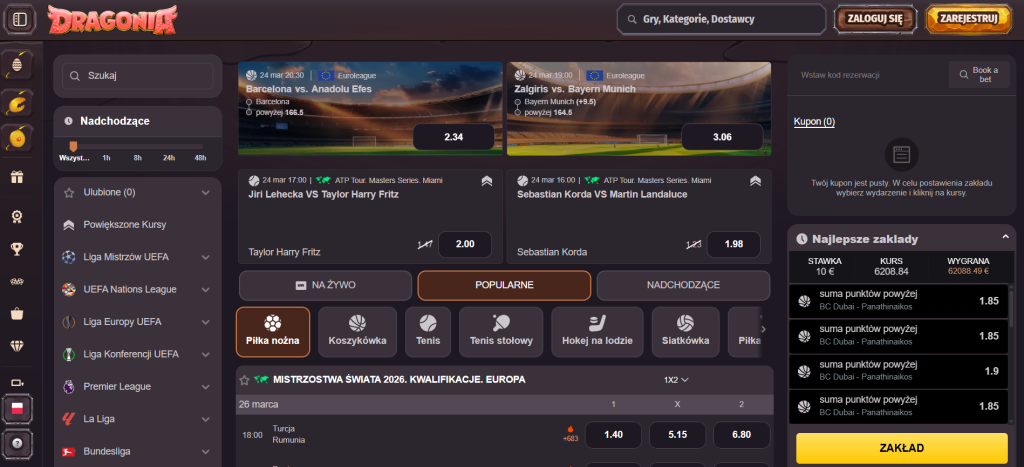Set upcoming time slider to 1h
The width and height of the screenshot is (1024, 467).
click(106, 158)
